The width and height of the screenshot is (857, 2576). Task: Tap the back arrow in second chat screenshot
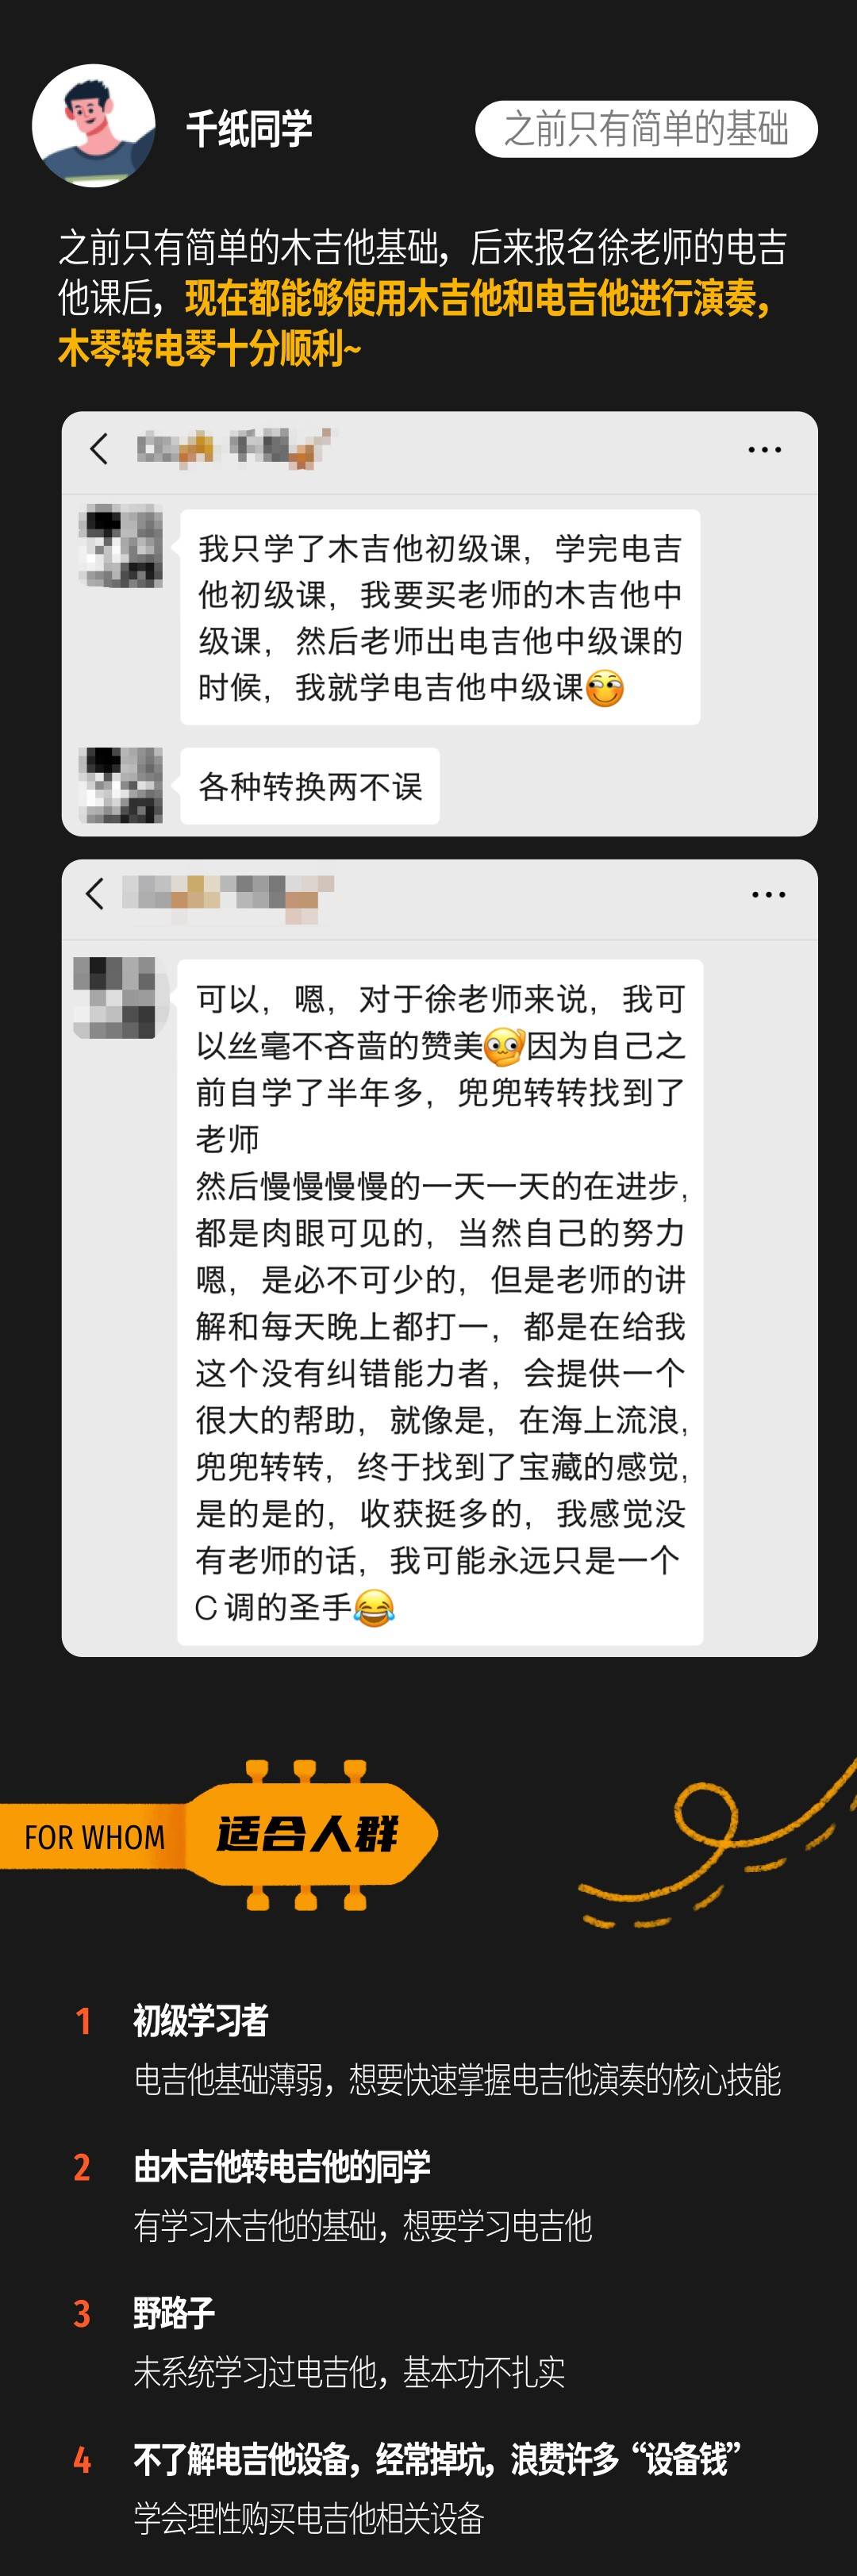[x=95, y=893]
